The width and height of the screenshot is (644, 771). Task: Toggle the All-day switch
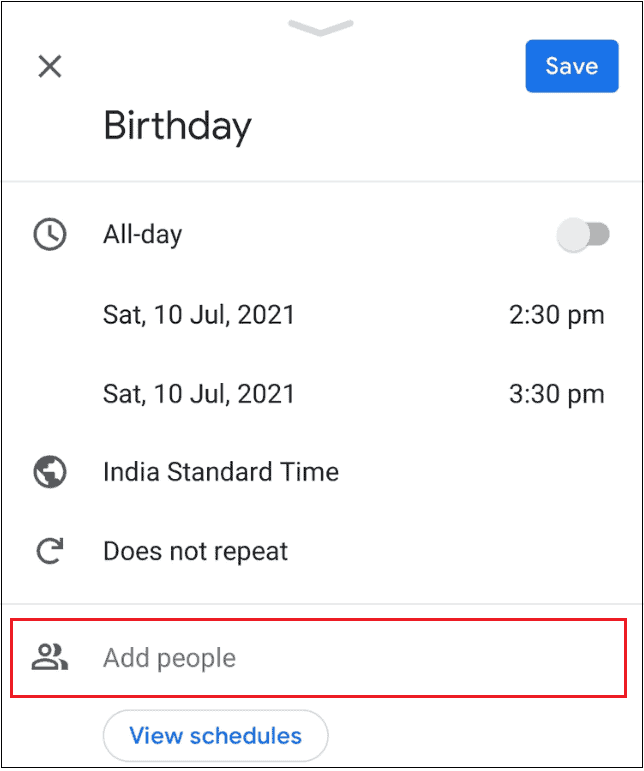pyautogui.click(x=583, y=236)
